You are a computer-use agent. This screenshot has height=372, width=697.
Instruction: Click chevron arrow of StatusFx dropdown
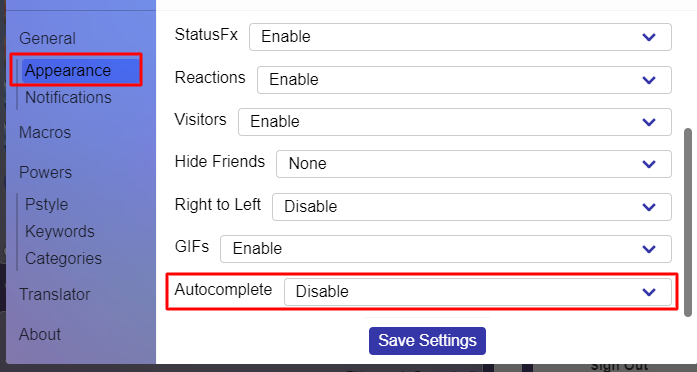[x=649, y=37]
